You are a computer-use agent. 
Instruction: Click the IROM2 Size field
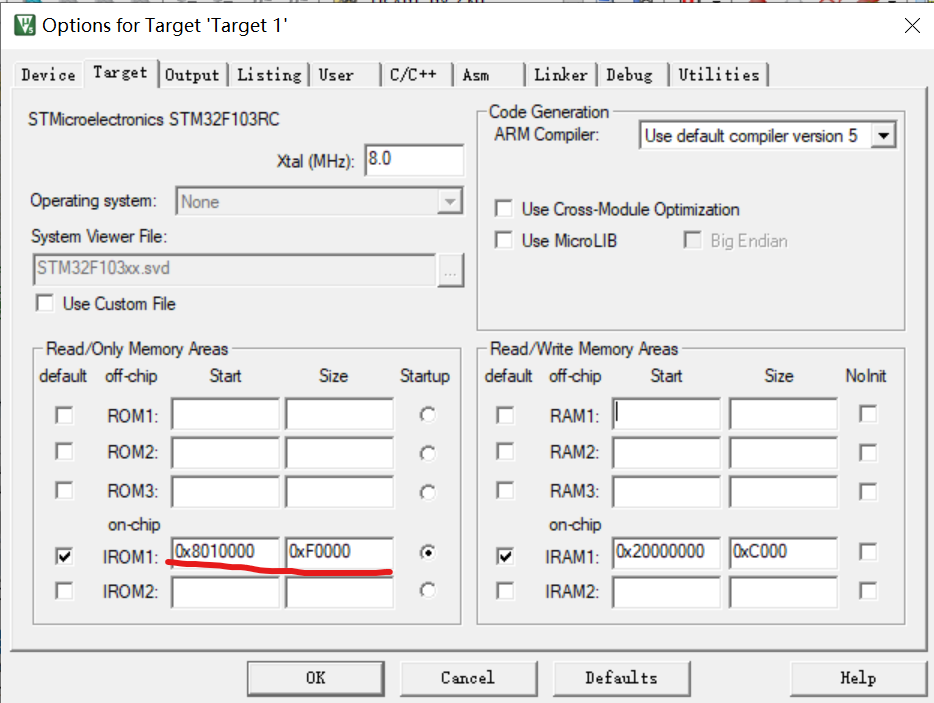[x=339, y=592]
